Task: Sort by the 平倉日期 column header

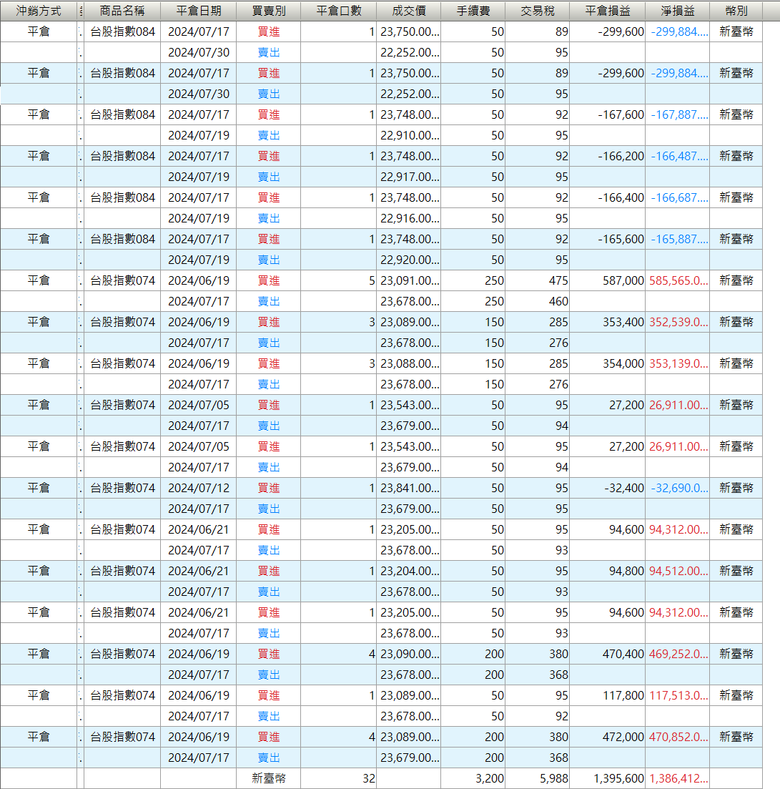Action: point(198,11)
